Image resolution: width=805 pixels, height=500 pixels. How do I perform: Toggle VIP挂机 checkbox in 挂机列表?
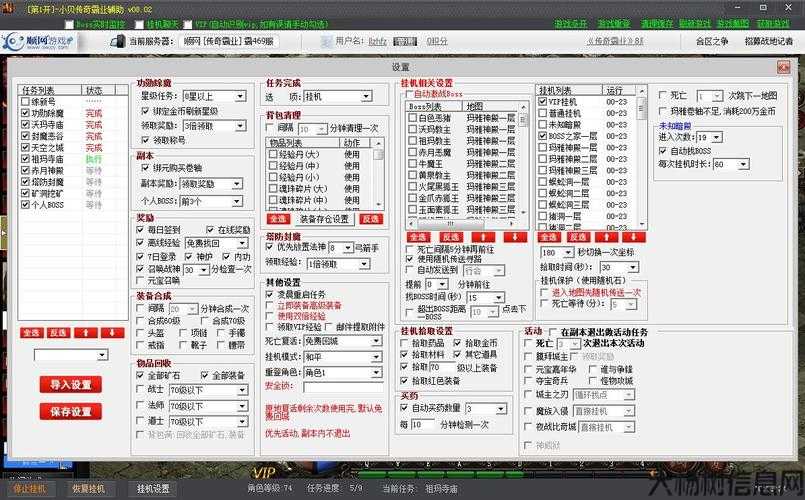coord(543,102)
